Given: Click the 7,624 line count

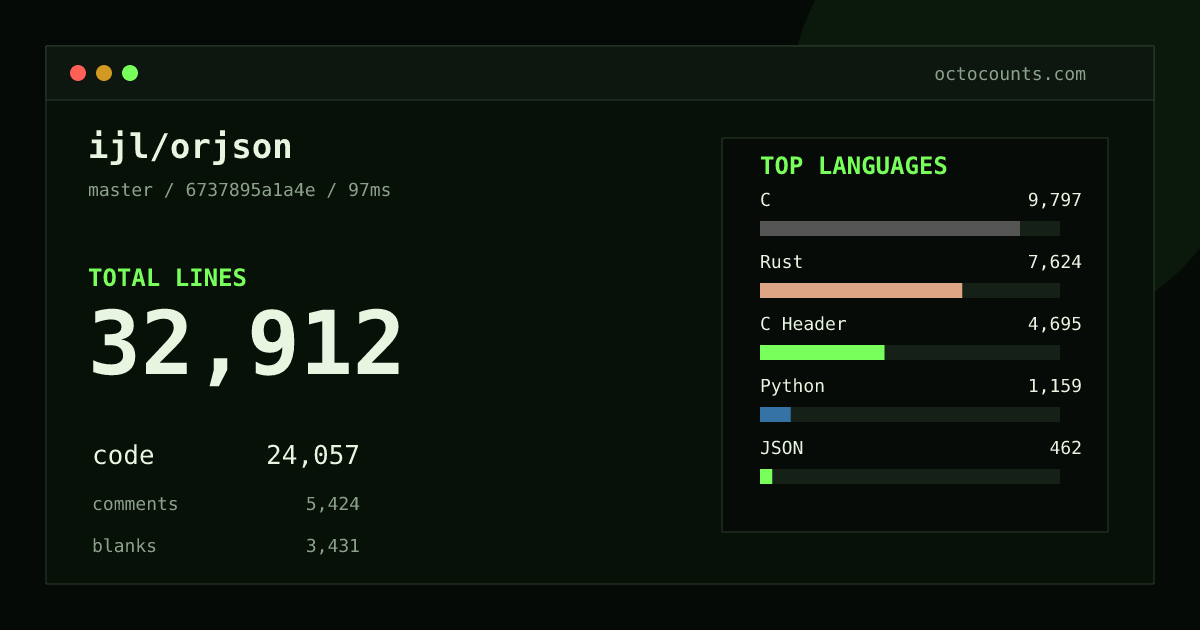Looking at the screenshot, I should (x=1055, y=262).
